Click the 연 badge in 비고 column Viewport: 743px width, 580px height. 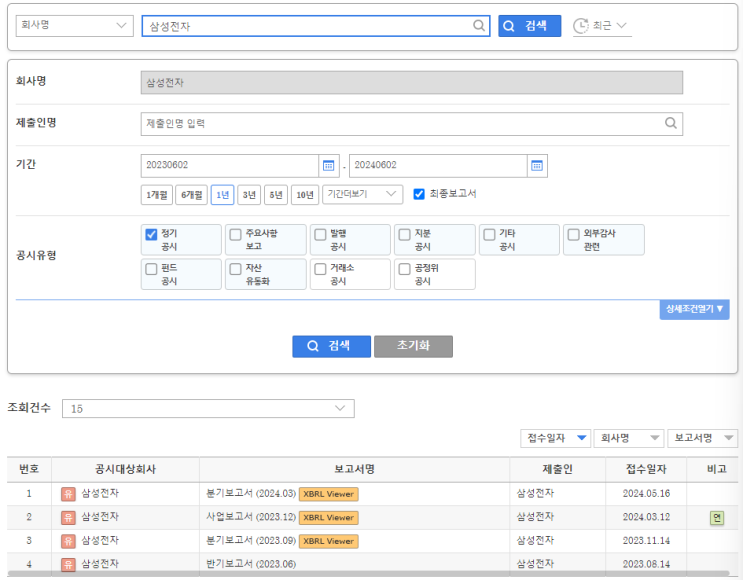(716, 517)
